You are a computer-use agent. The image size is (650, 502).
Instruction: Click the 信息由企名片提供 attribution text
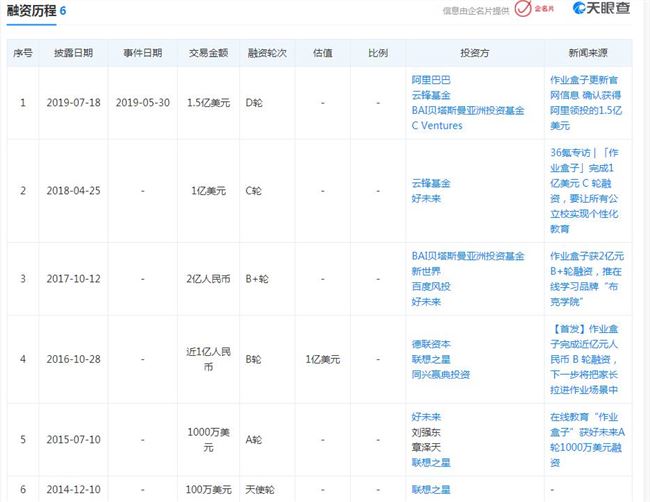pos(475,11)
